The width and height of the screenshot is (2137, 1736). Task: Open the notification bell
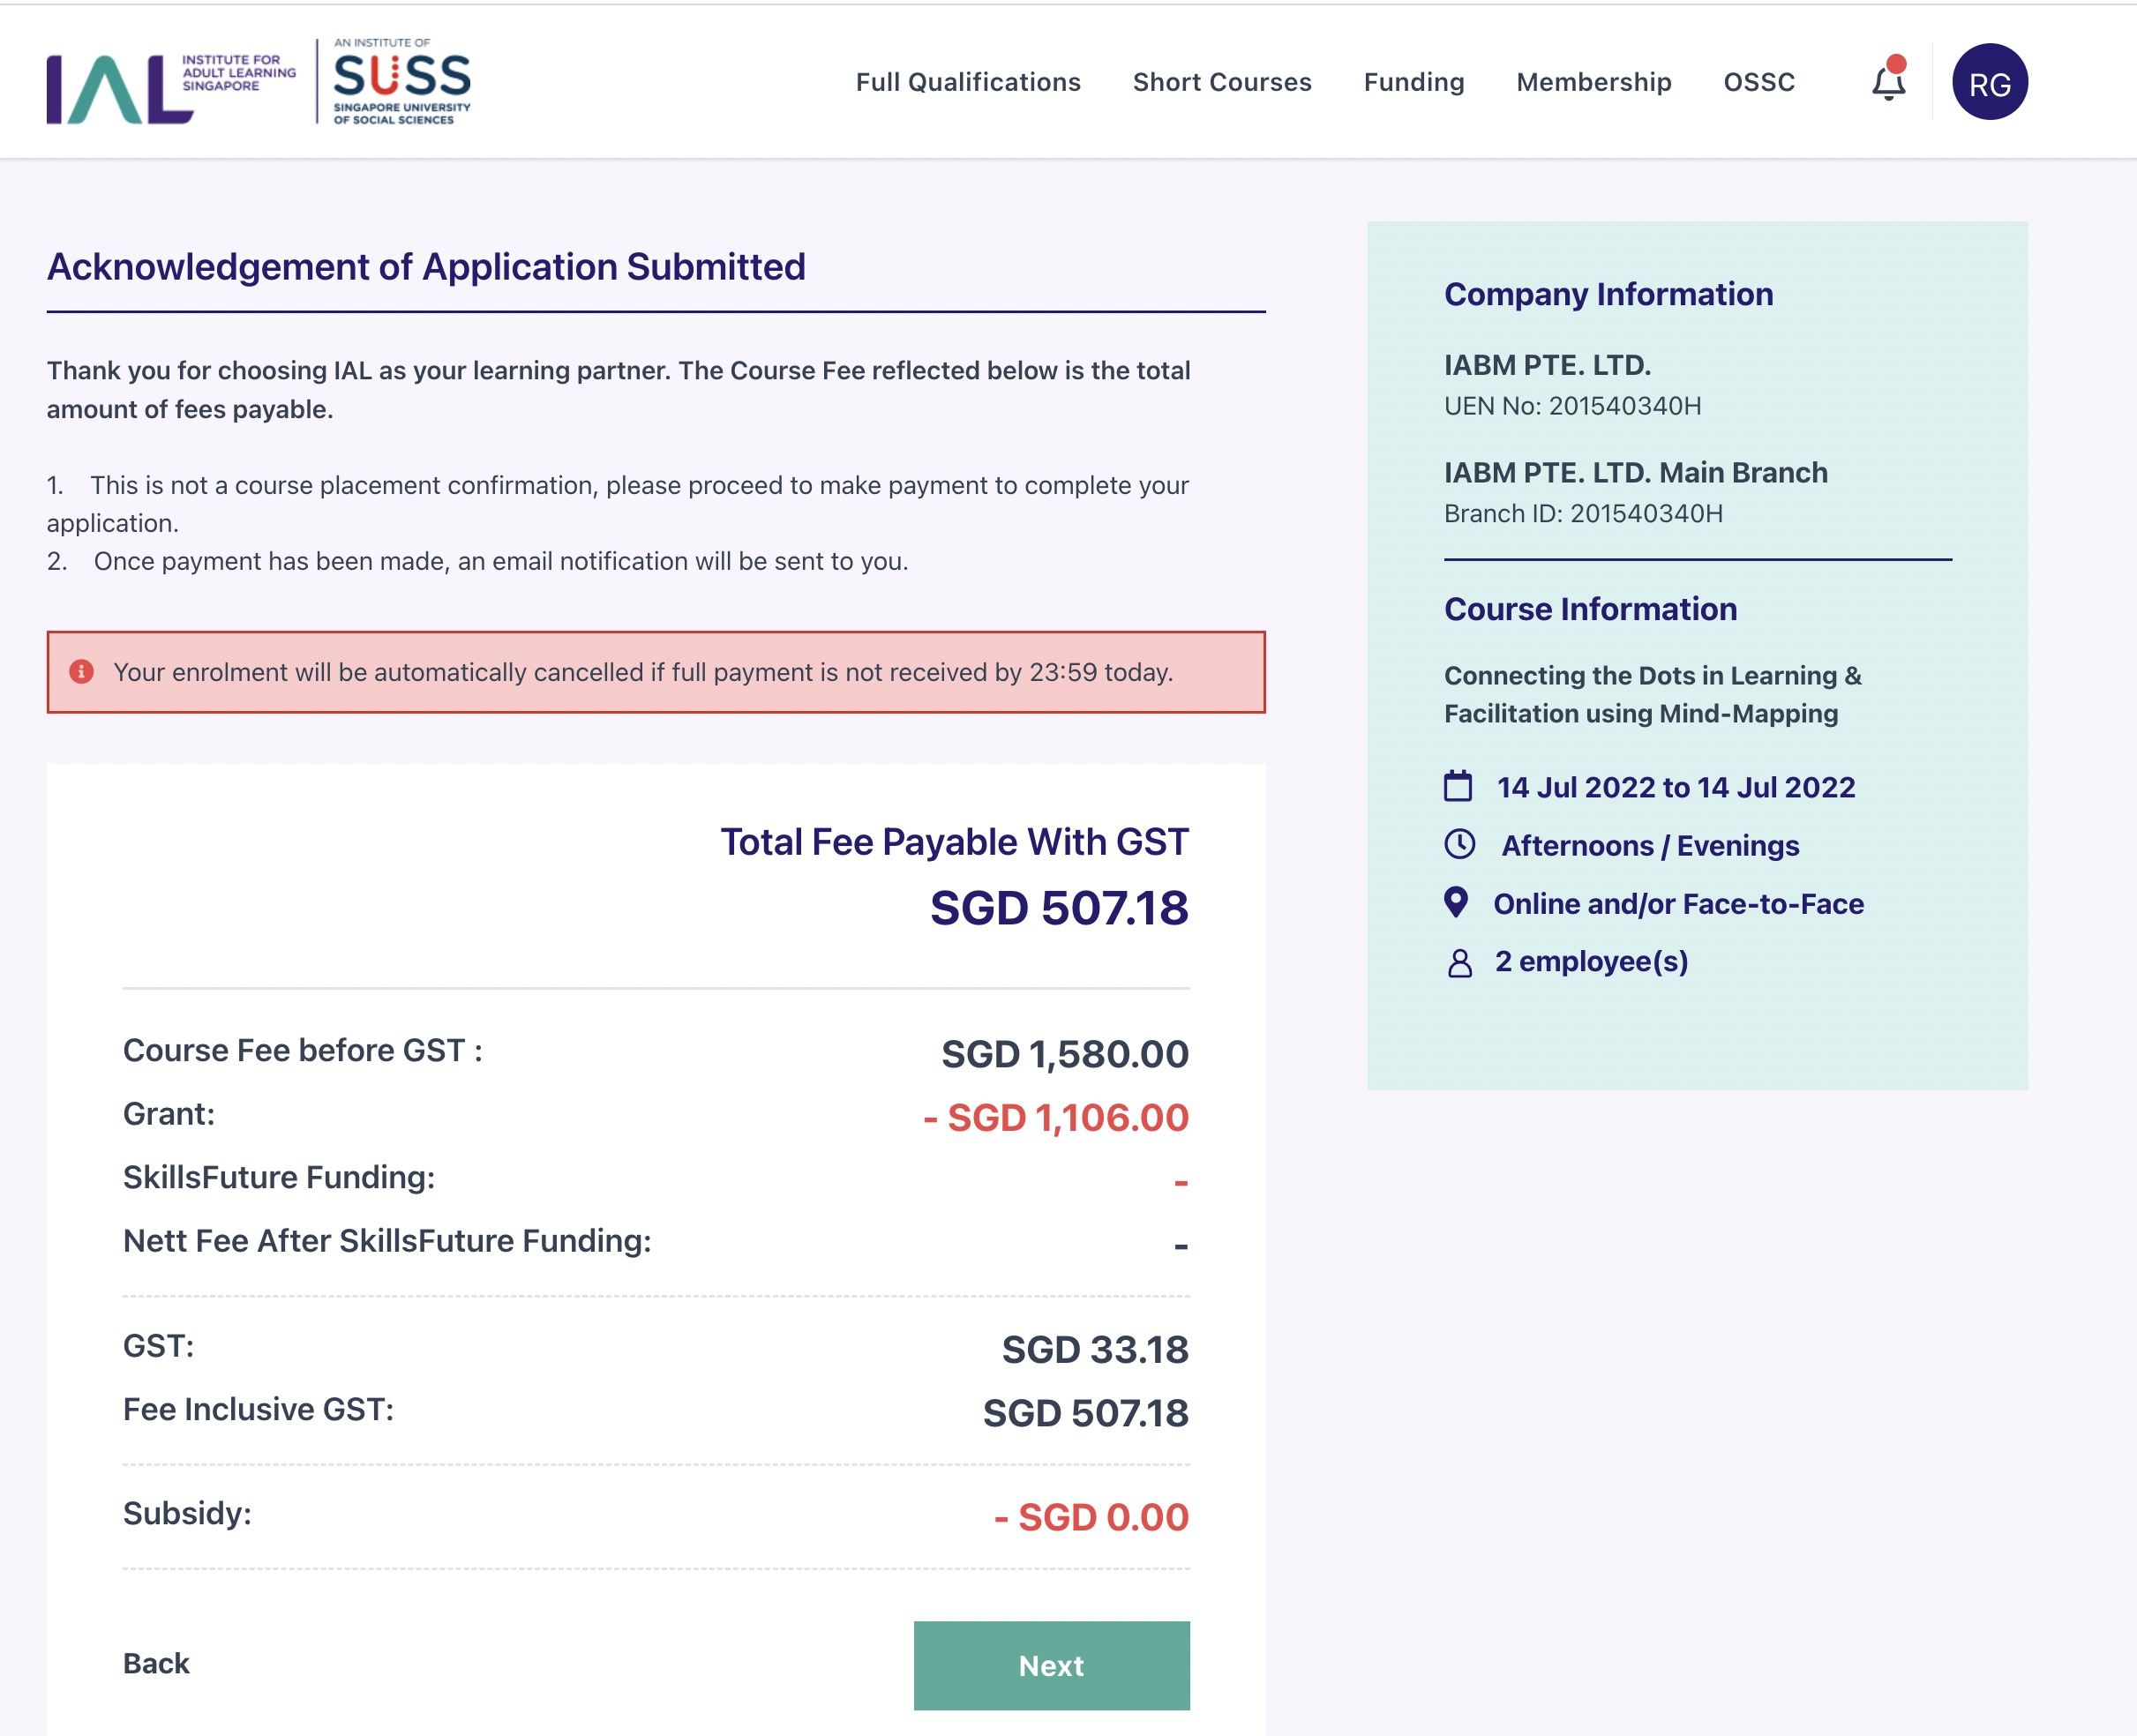click(x=1888, y=81)
